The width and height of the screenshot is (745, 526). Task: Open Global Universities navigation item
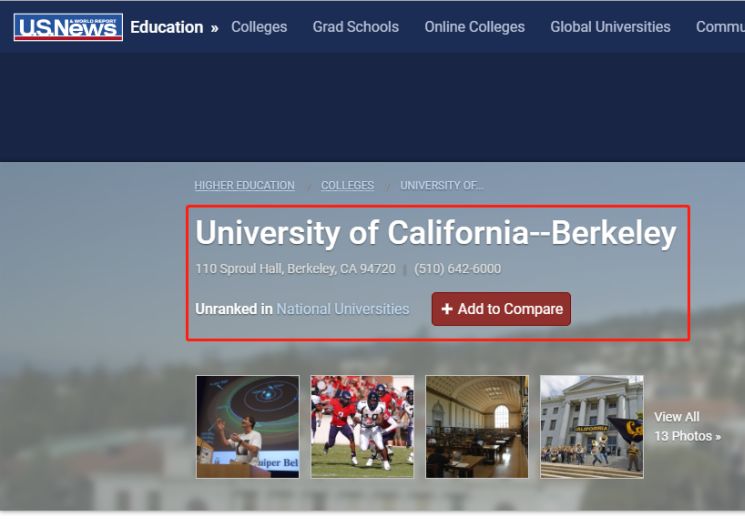click(x=610, y=27)
